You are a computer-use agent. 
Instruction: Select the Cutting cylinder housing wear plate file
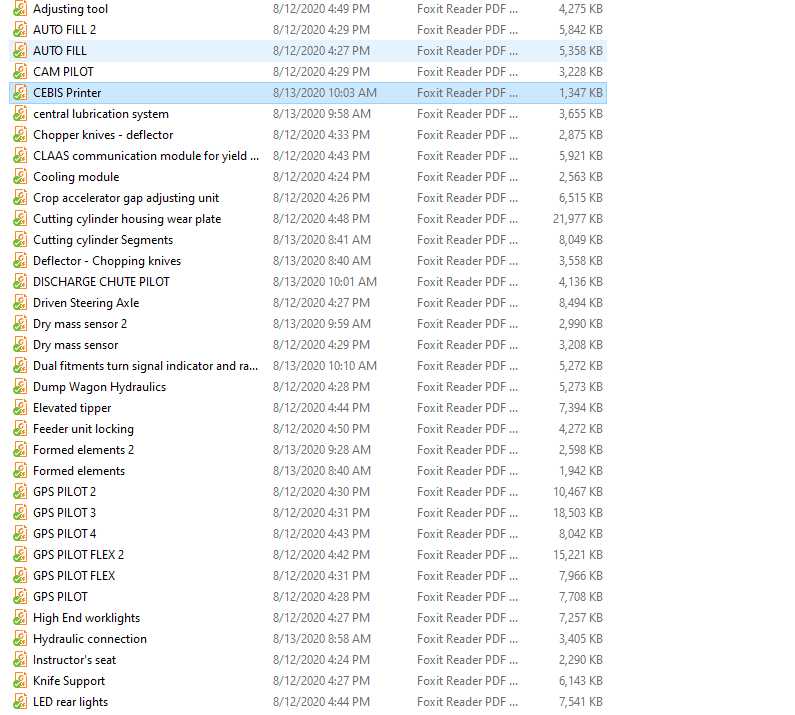(x=127, y=219)
